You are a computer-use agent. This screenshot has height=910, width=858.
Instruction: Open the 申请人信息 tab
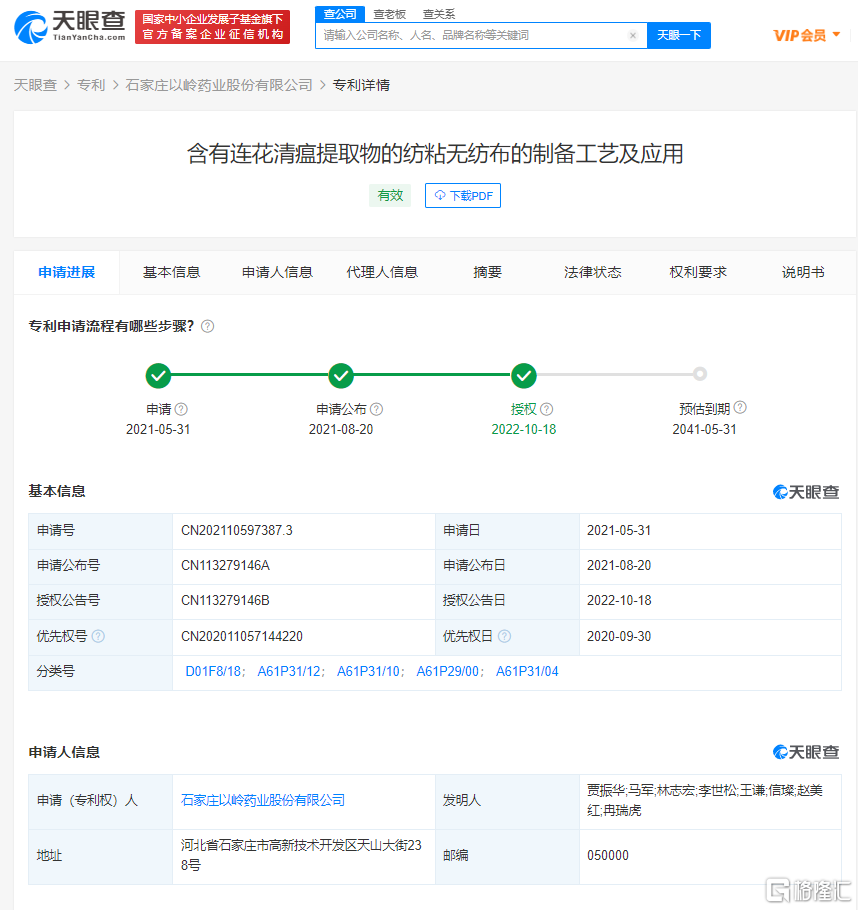[277, 272]
